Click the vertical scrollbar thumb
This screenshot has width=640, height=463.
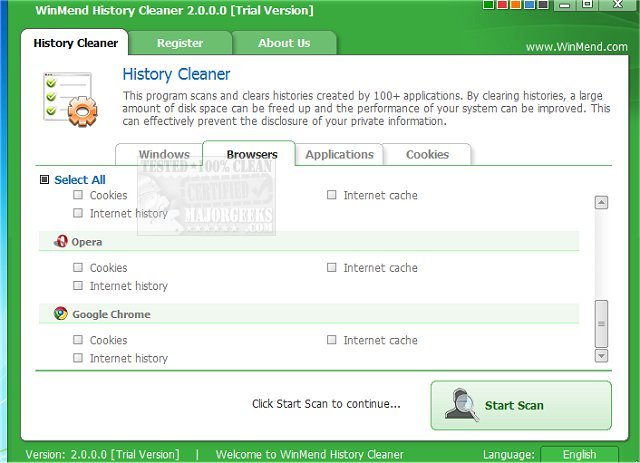[x=601, y=324]
